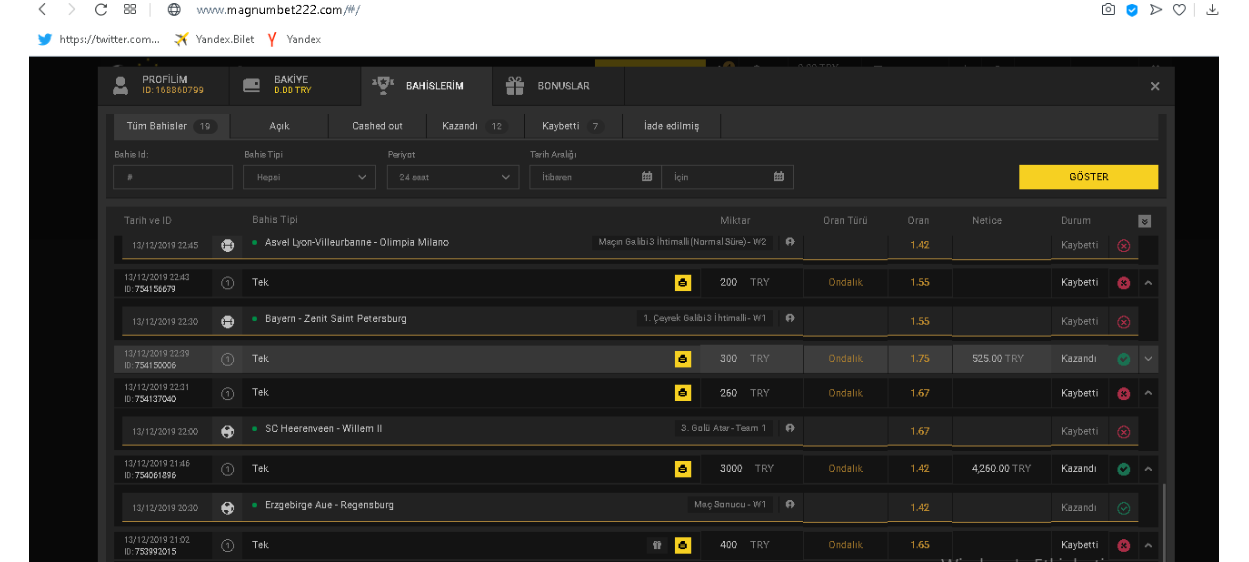Click the basketball icon beside Asvel Lyon-Villeurbanne

pos(227,245)
